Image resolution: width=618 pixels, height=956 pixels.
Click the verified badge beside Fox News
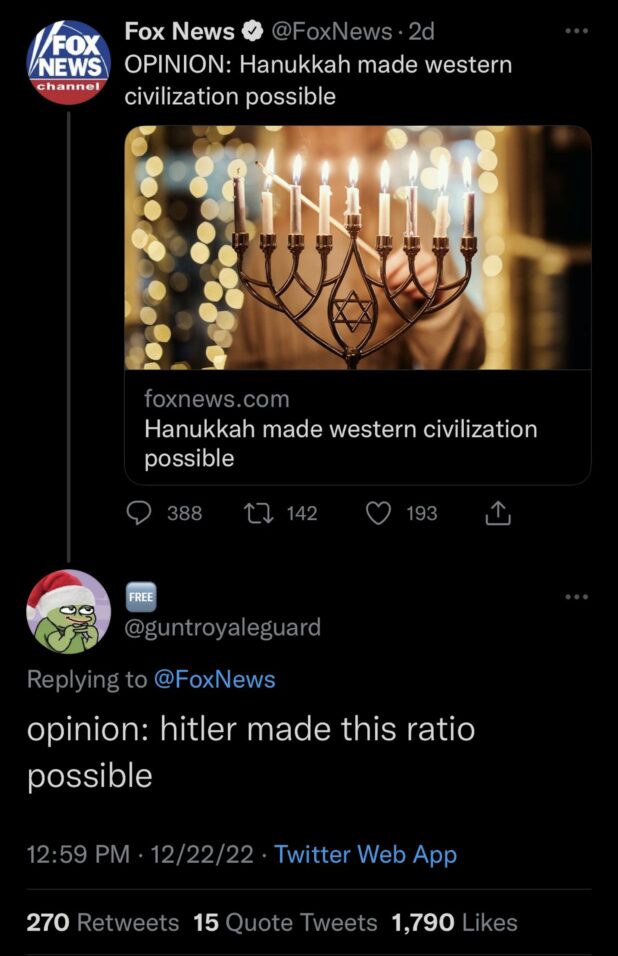coord(250,32)
